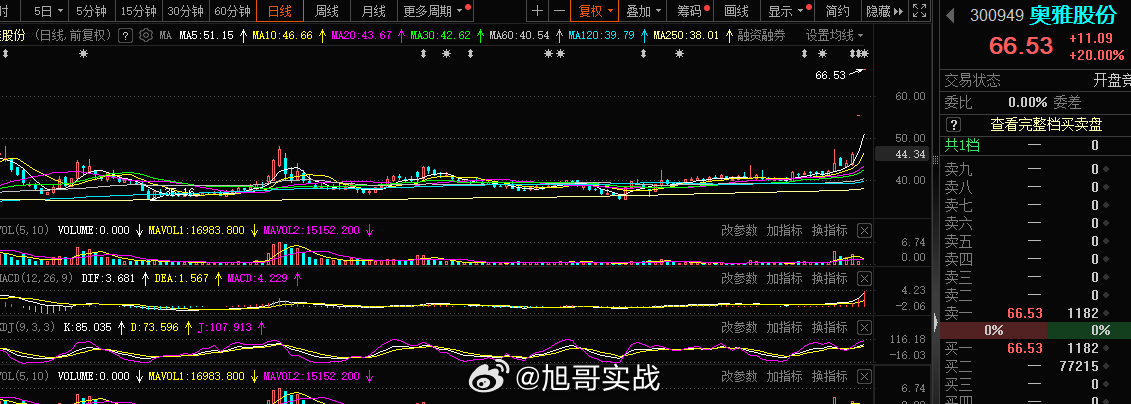Click diamond icon on 卖一 row

pos(1106,313)
